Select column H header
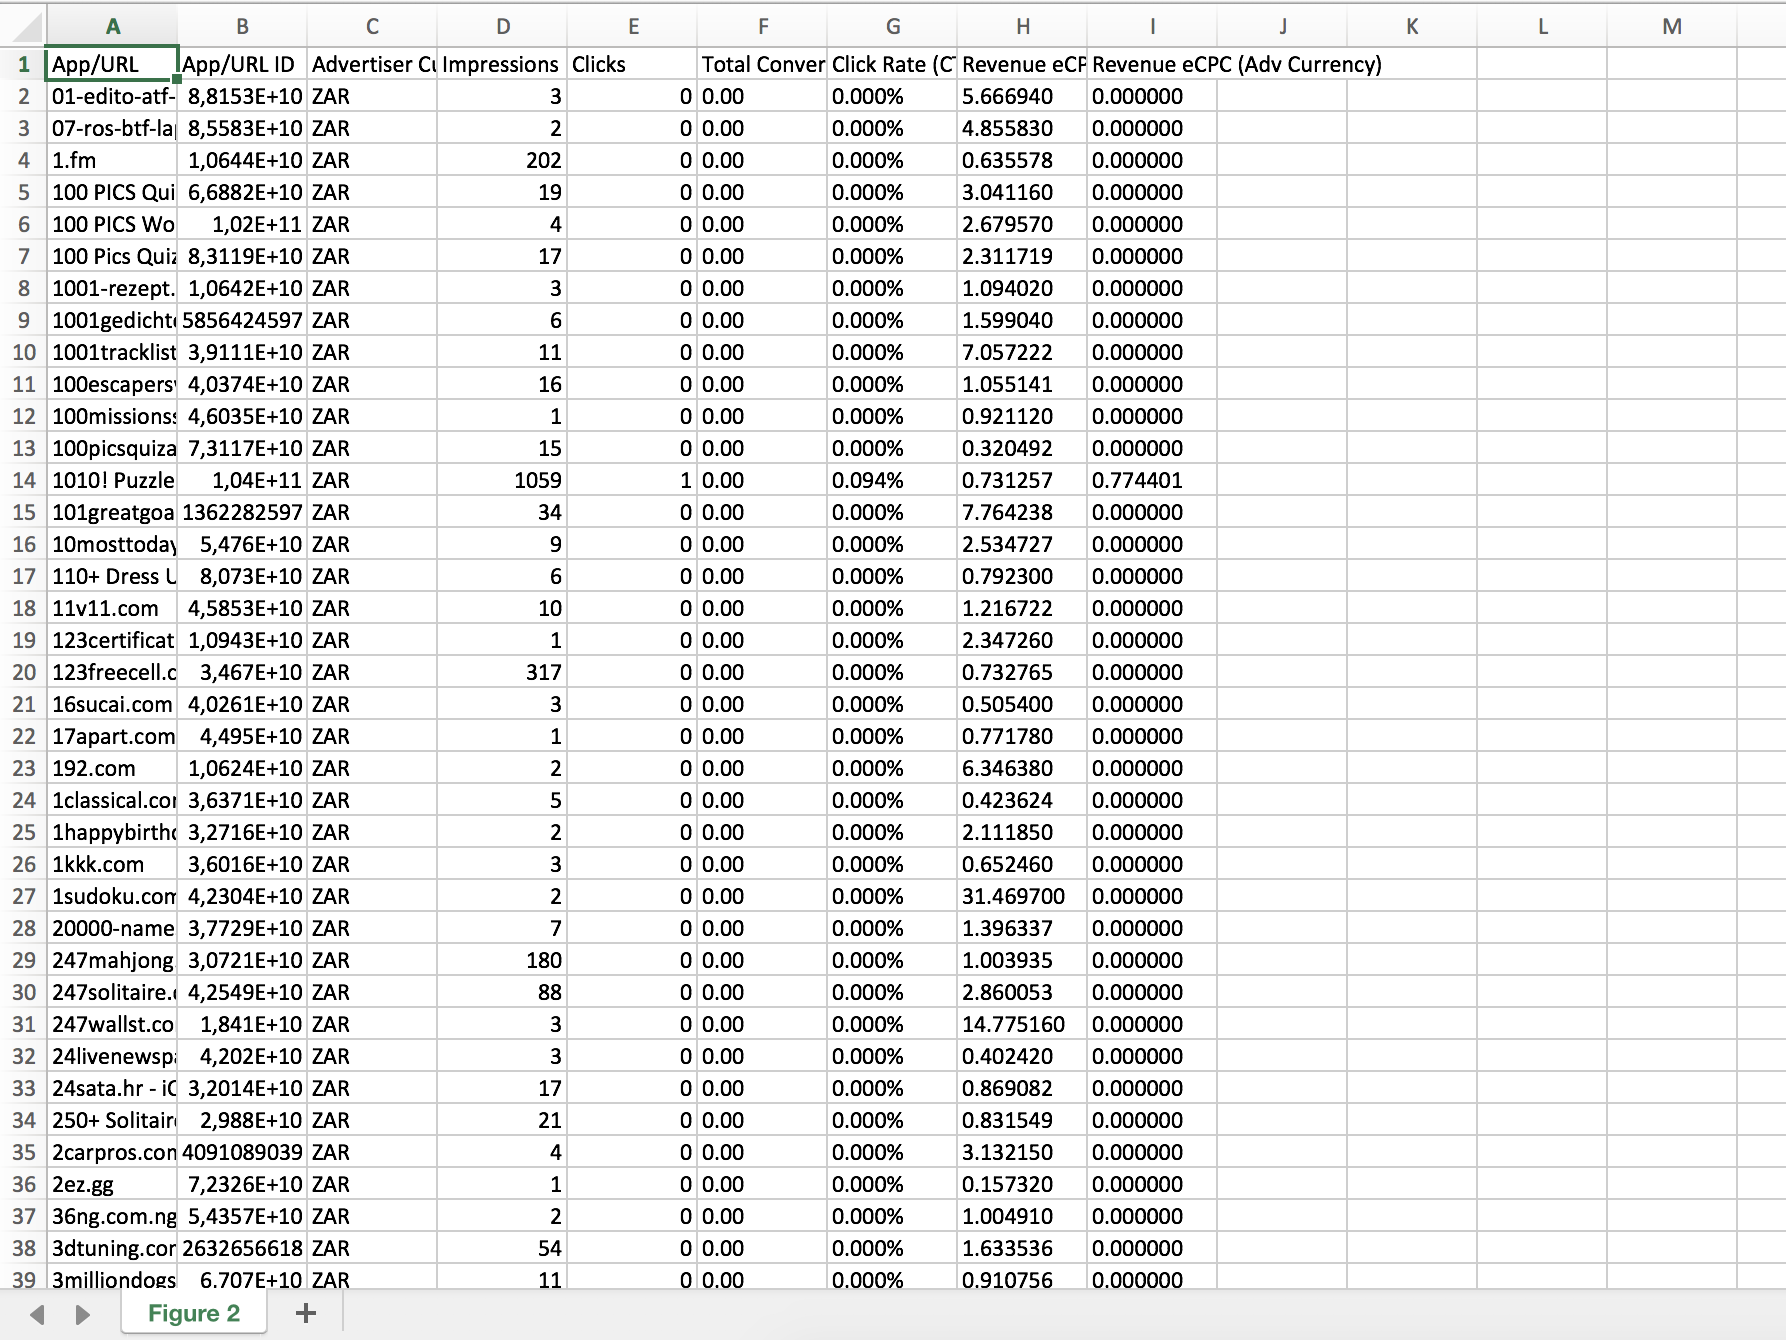Image resolution: width=1786 pixels, height=1340 pixels. 1023,27
